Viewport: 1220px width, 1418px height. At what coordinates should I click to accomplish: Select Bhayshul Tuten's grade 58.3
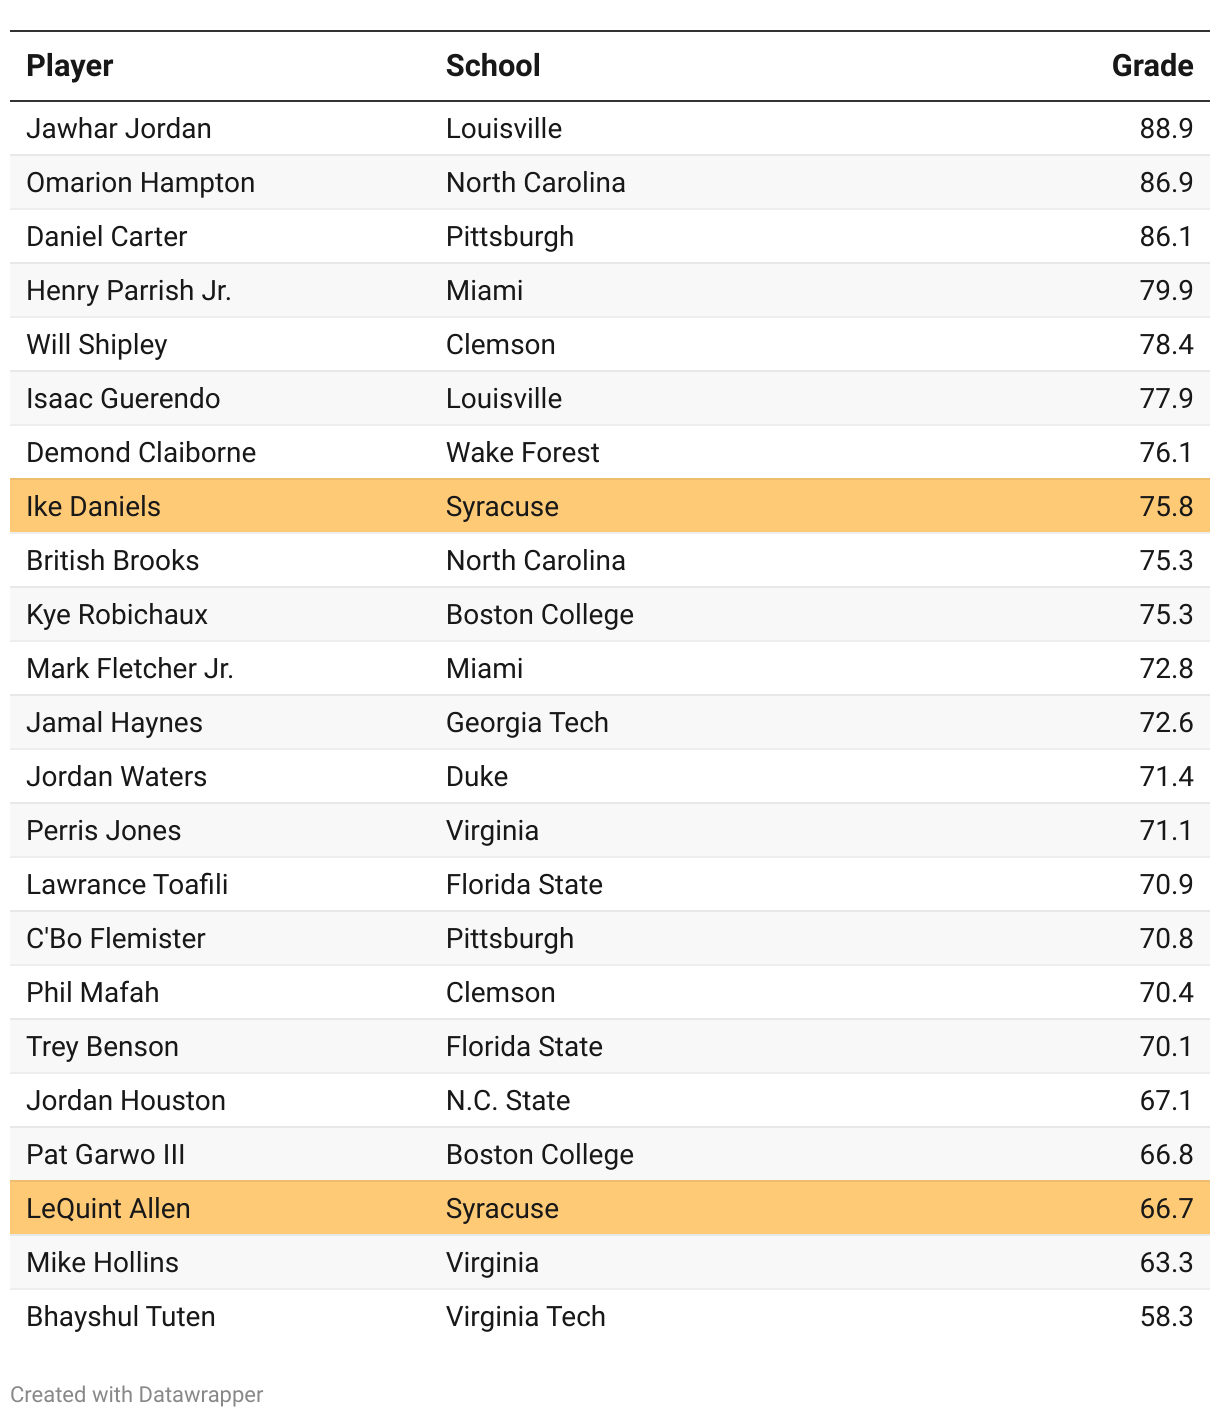pos(1166,1317)
